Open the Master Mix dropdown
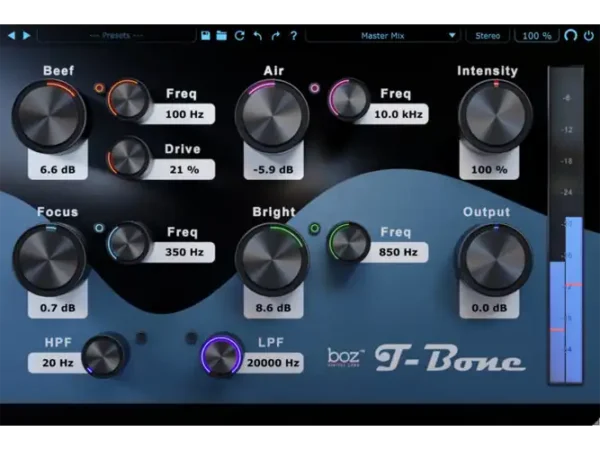The height and width of the screenshot is (450, 600). tap(383, 36)
